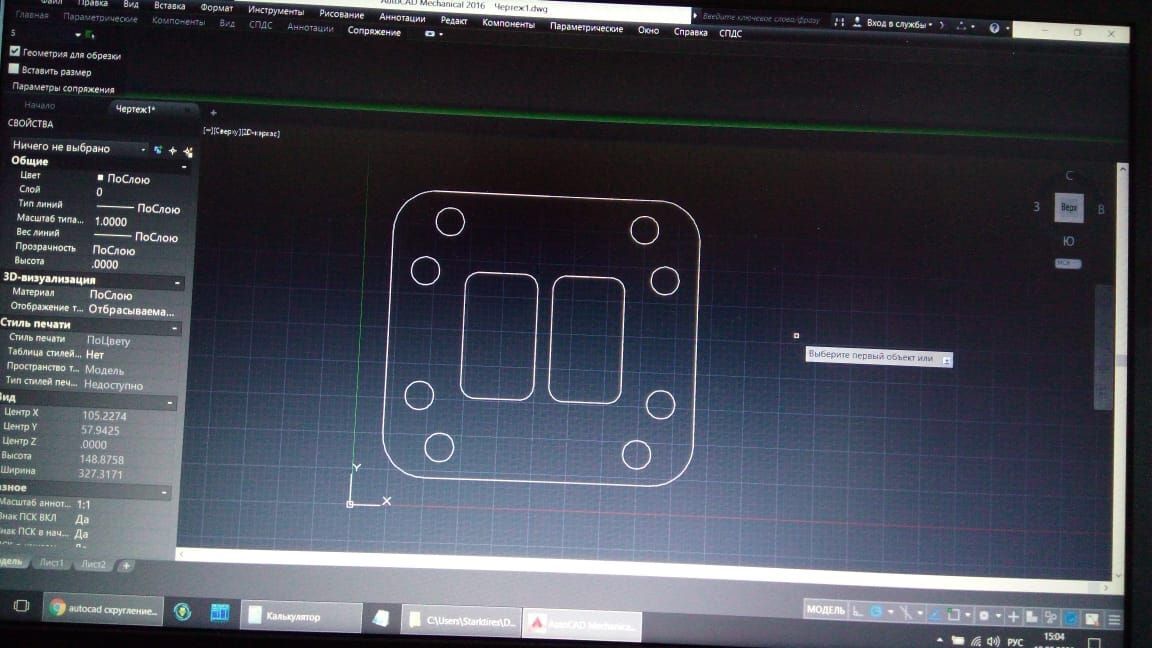The height and width of the screenshot is (648, 1152).
Task: Click the network icon in the system tray
Action: (976, 641)
